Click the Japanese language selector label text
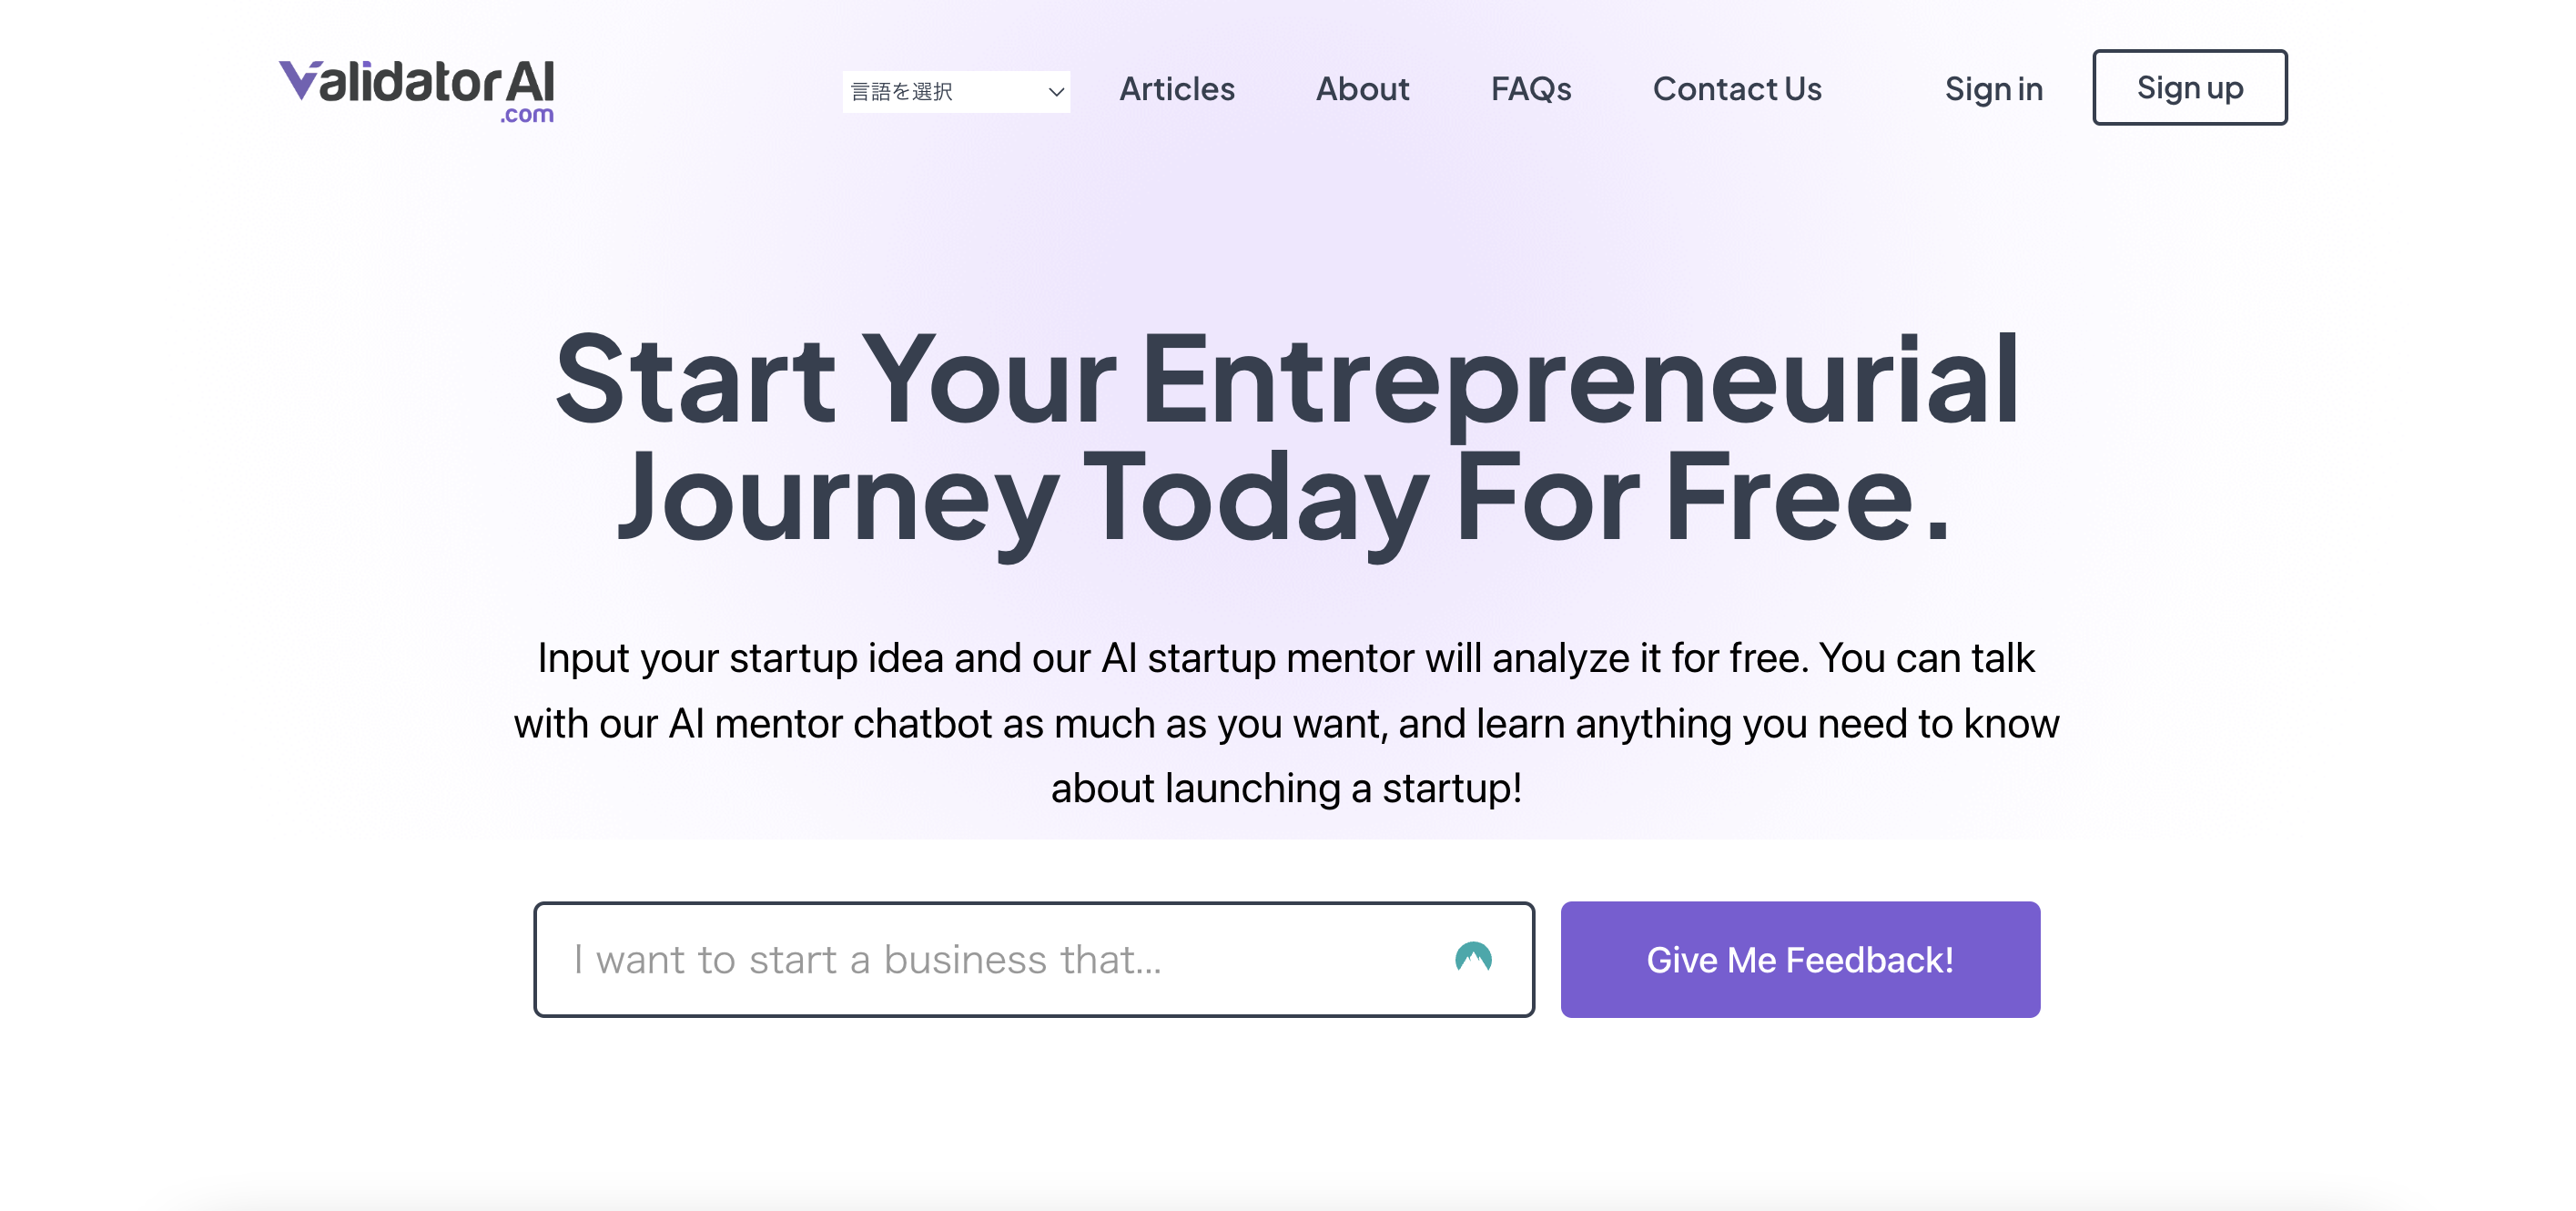This screenshot has width=2576, height=1211. 901,92
